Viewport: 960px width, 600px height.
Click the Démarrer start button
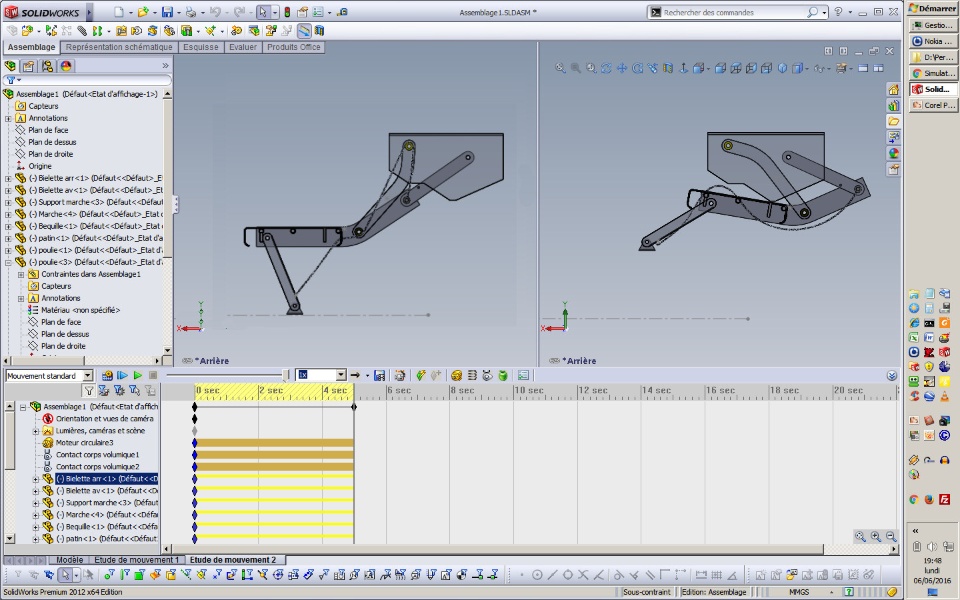point(932,8)
